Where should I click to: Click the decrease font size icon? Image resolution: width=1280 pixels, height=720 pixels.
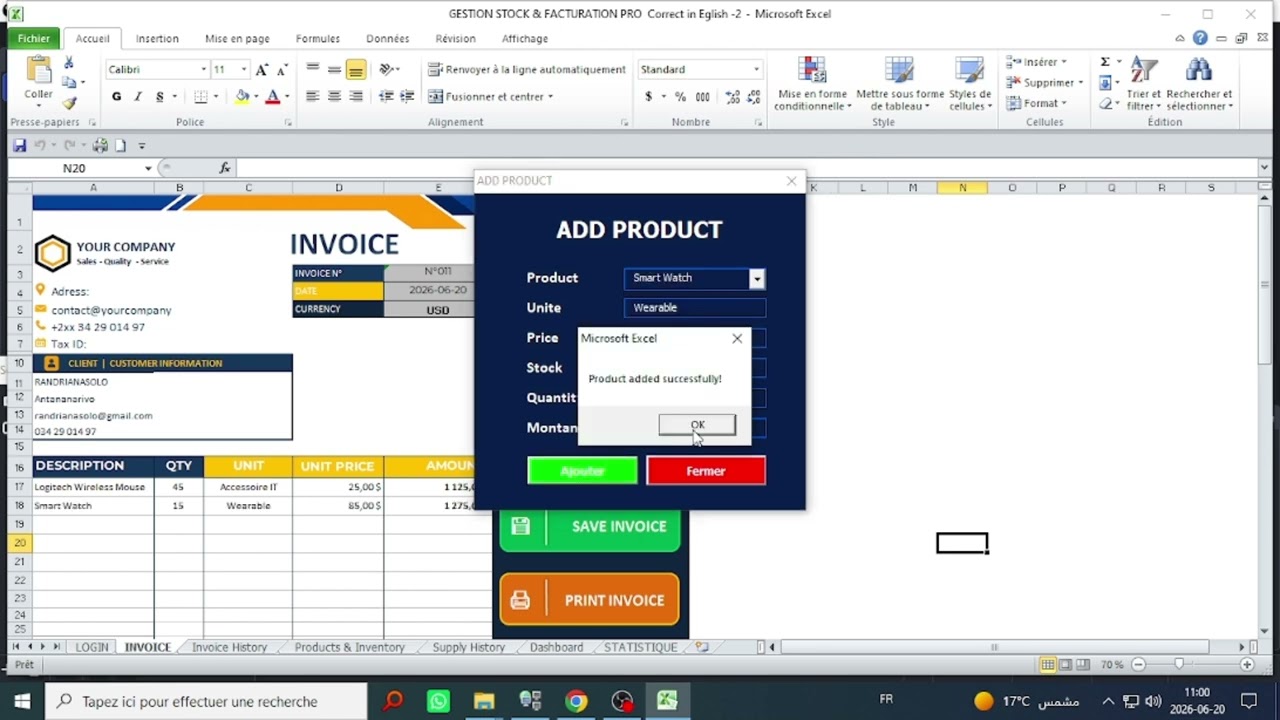click(282, 70)
